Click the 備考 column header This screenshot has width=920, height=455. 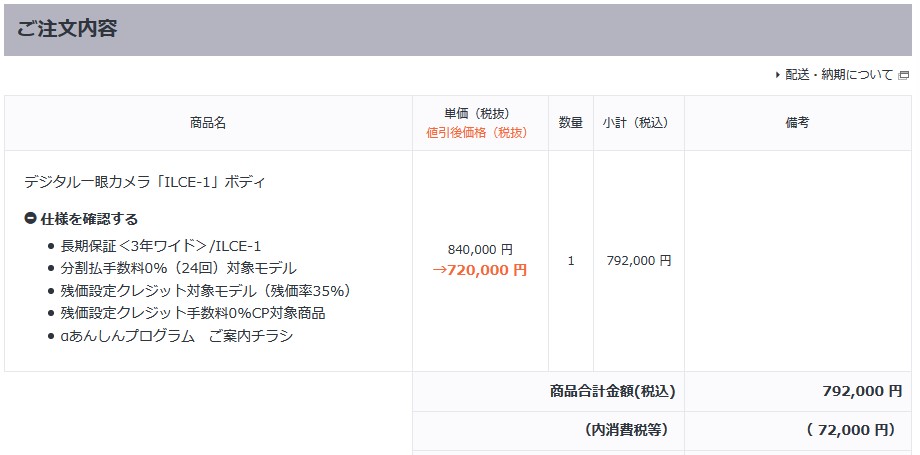pos(797,123)
